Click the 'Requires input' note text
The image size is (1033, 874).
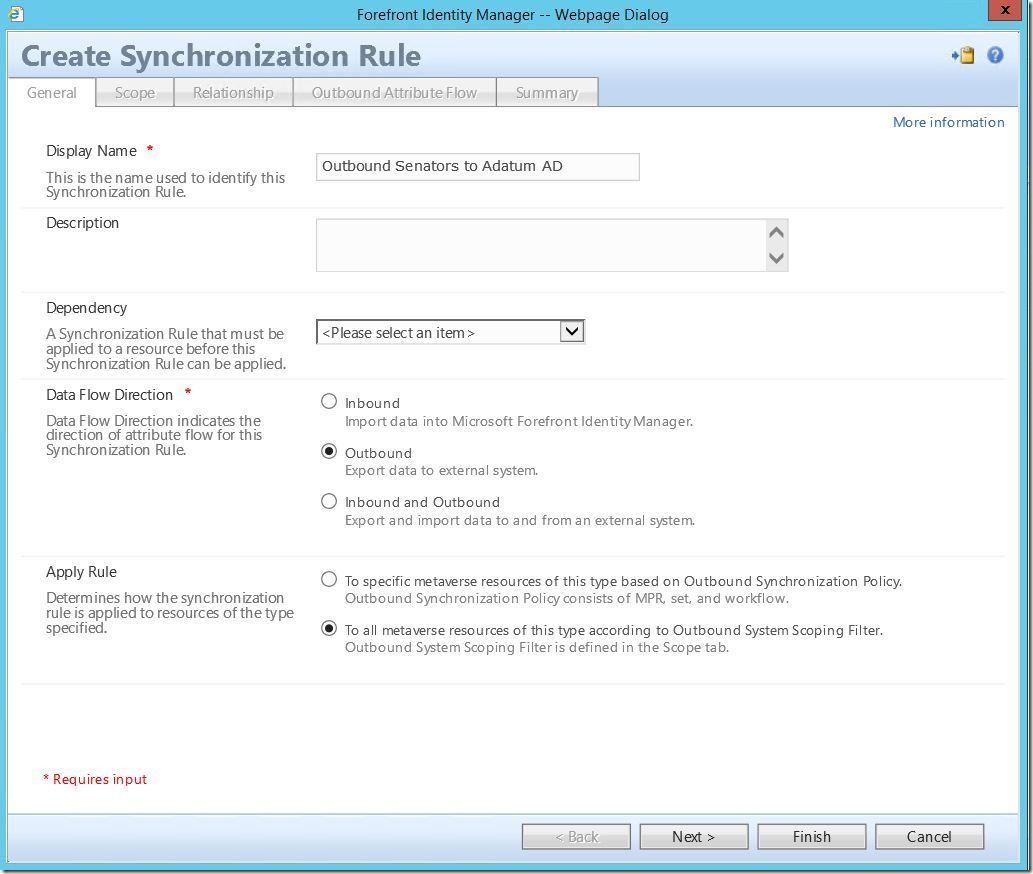tap(96, 779)
